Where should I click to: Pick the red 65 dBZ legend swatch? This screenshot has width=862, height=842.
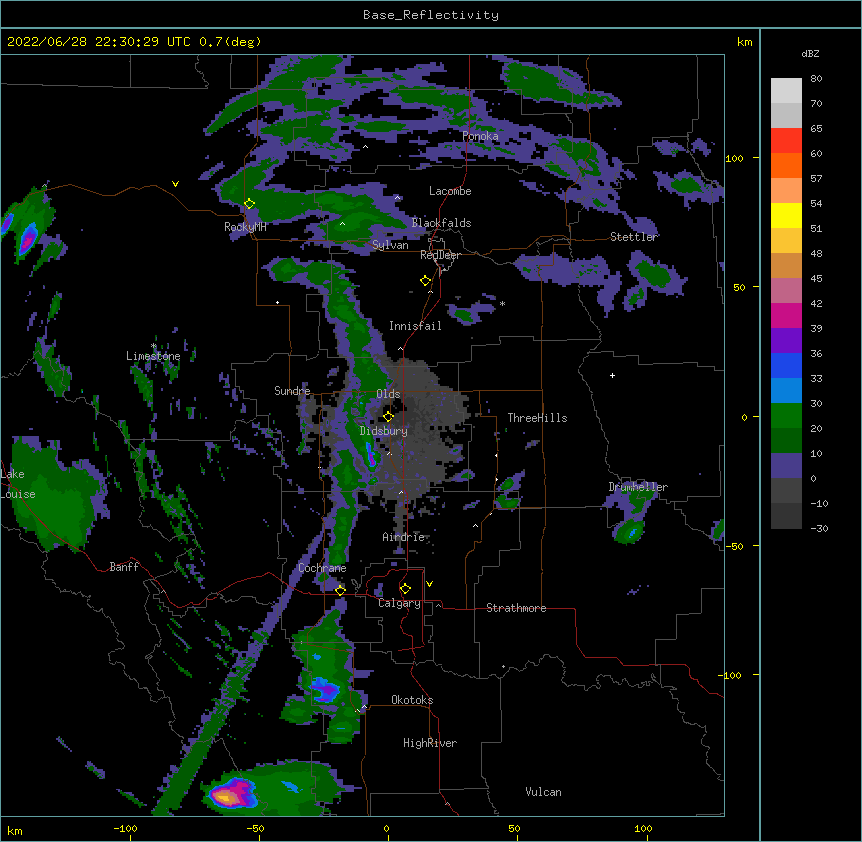[786, 141]
